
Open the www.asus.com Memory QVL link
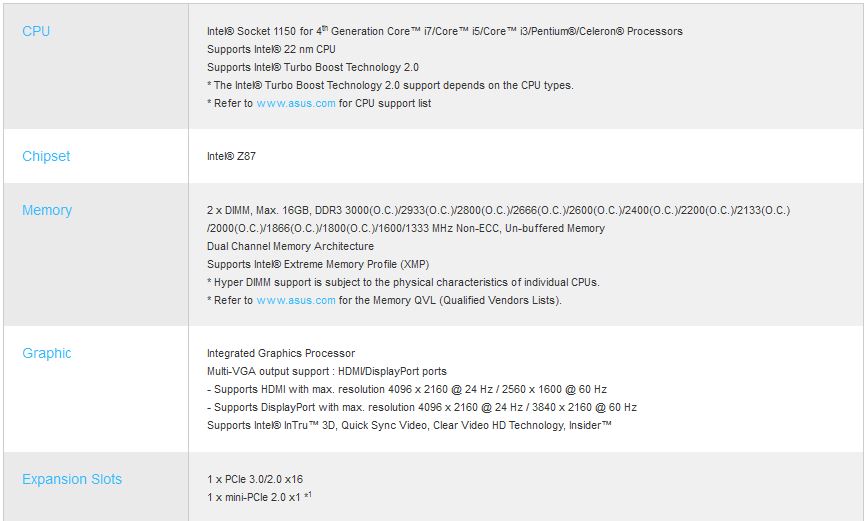click(x=296, y=300)
